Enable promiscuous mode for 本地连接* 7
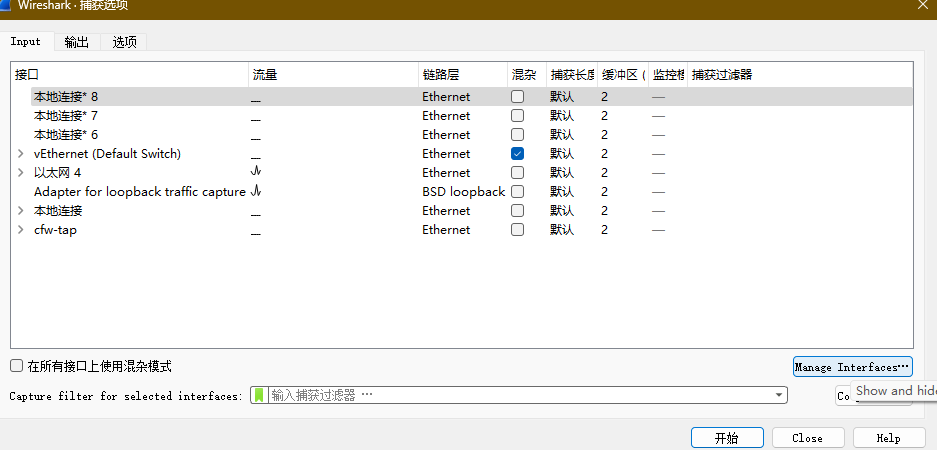Image resolution: width=937 pixels, height=450 pixels. click(x=518, y=115)
